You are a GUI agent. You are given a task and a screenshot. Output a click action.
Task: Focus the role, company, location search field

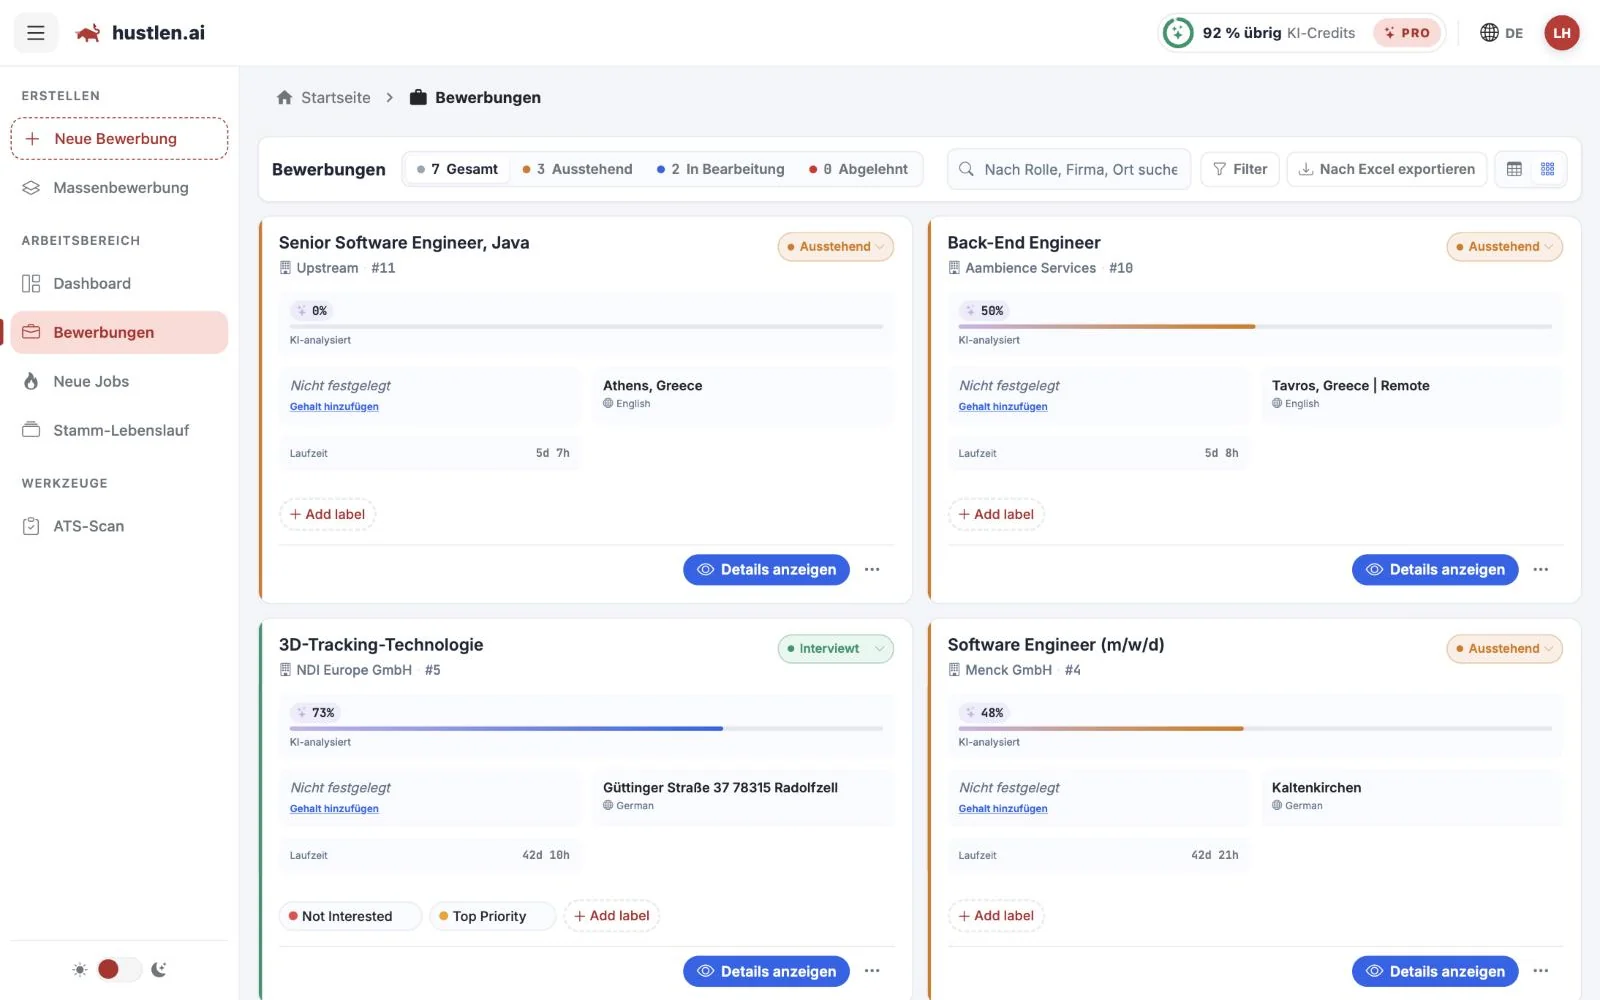click(1070, 169)
